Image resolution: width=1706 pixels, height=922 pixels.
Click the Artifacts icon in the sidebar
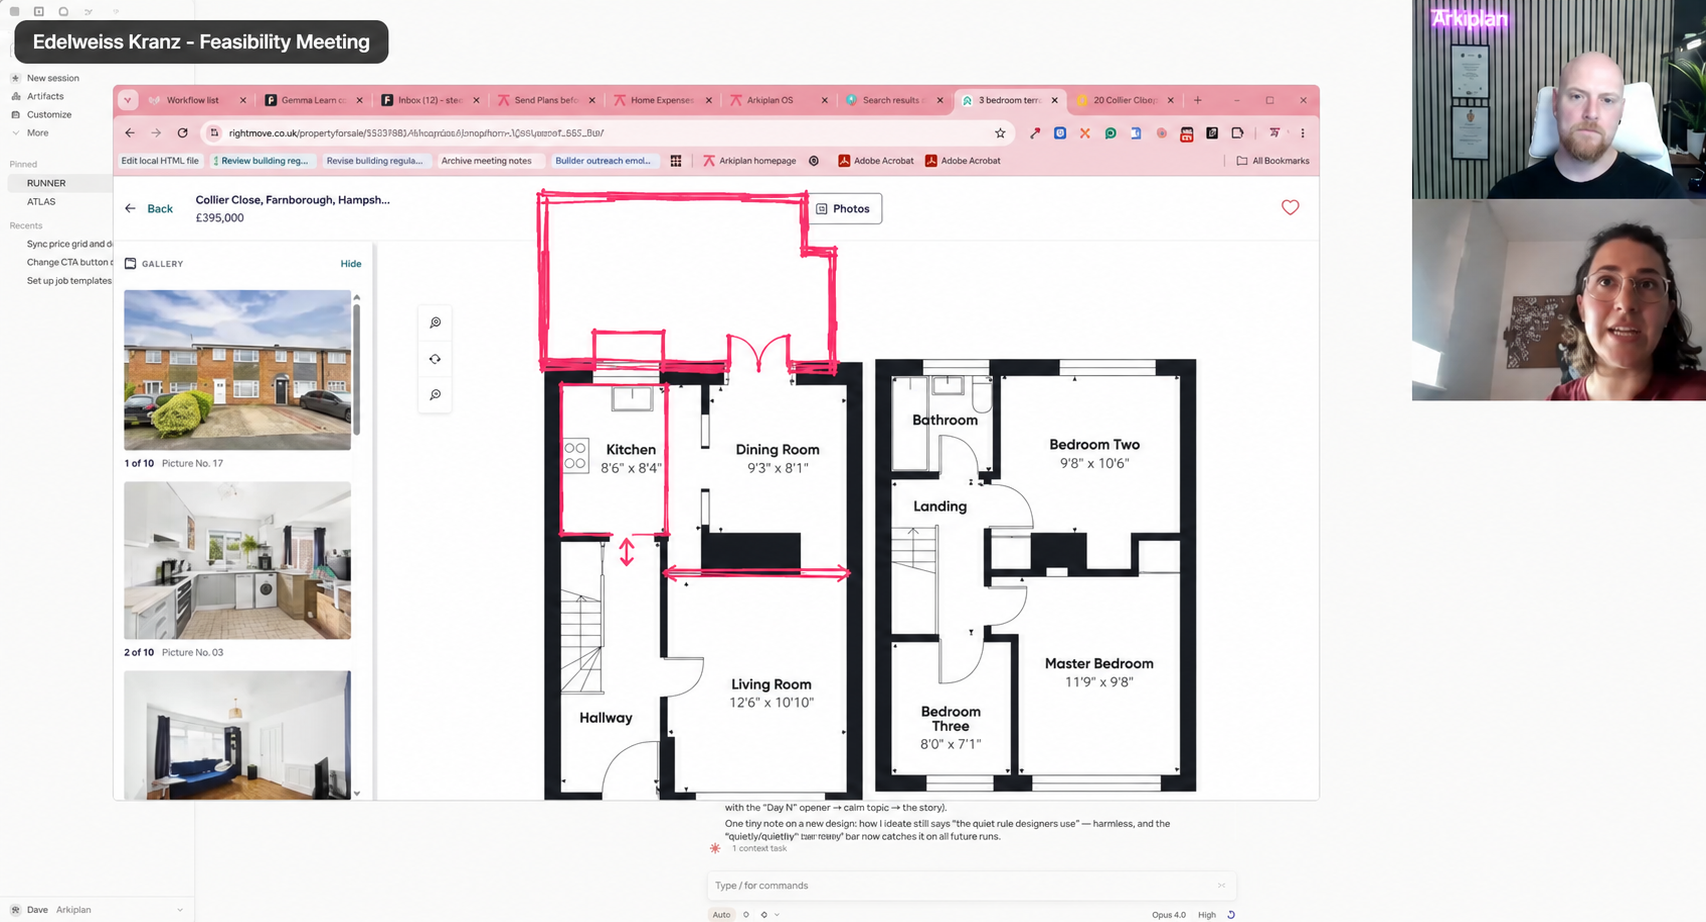pos(16,96)
